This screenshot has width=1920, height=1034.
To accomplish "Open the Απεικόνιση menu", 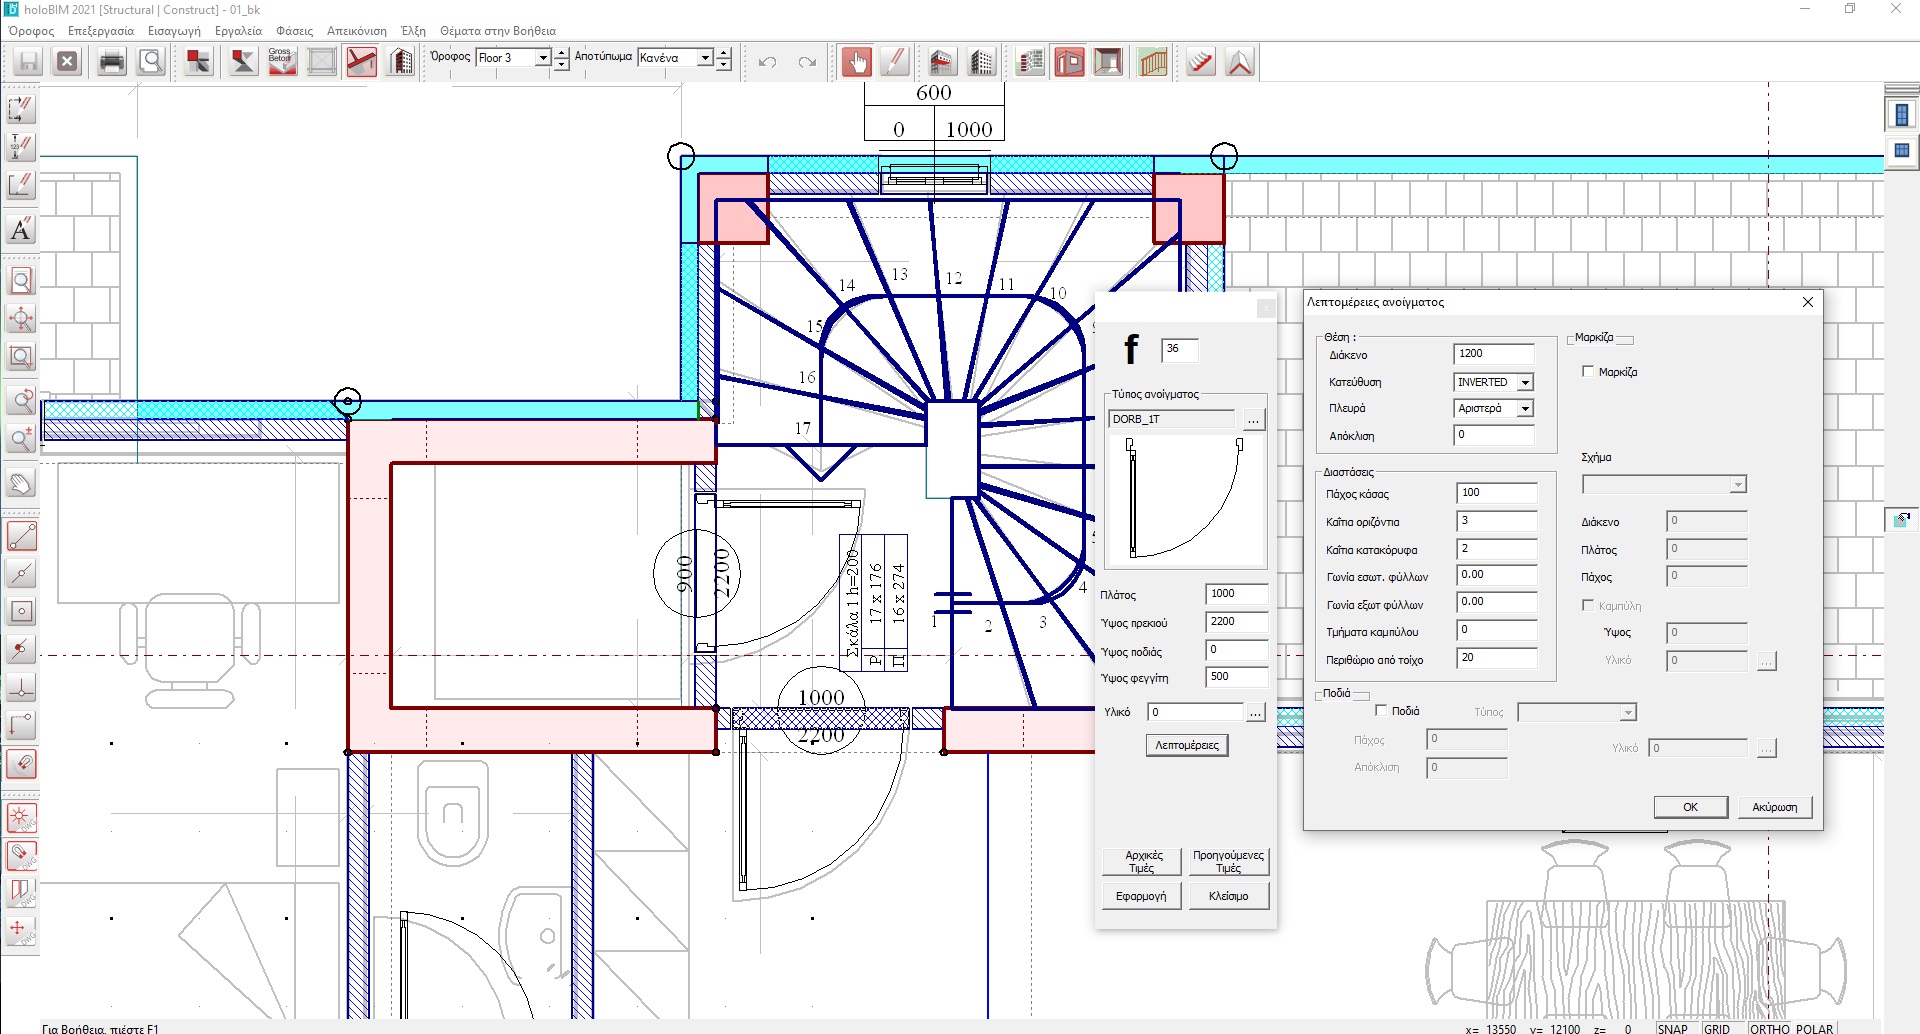I will pyautogui.click(x=356, y=31).
